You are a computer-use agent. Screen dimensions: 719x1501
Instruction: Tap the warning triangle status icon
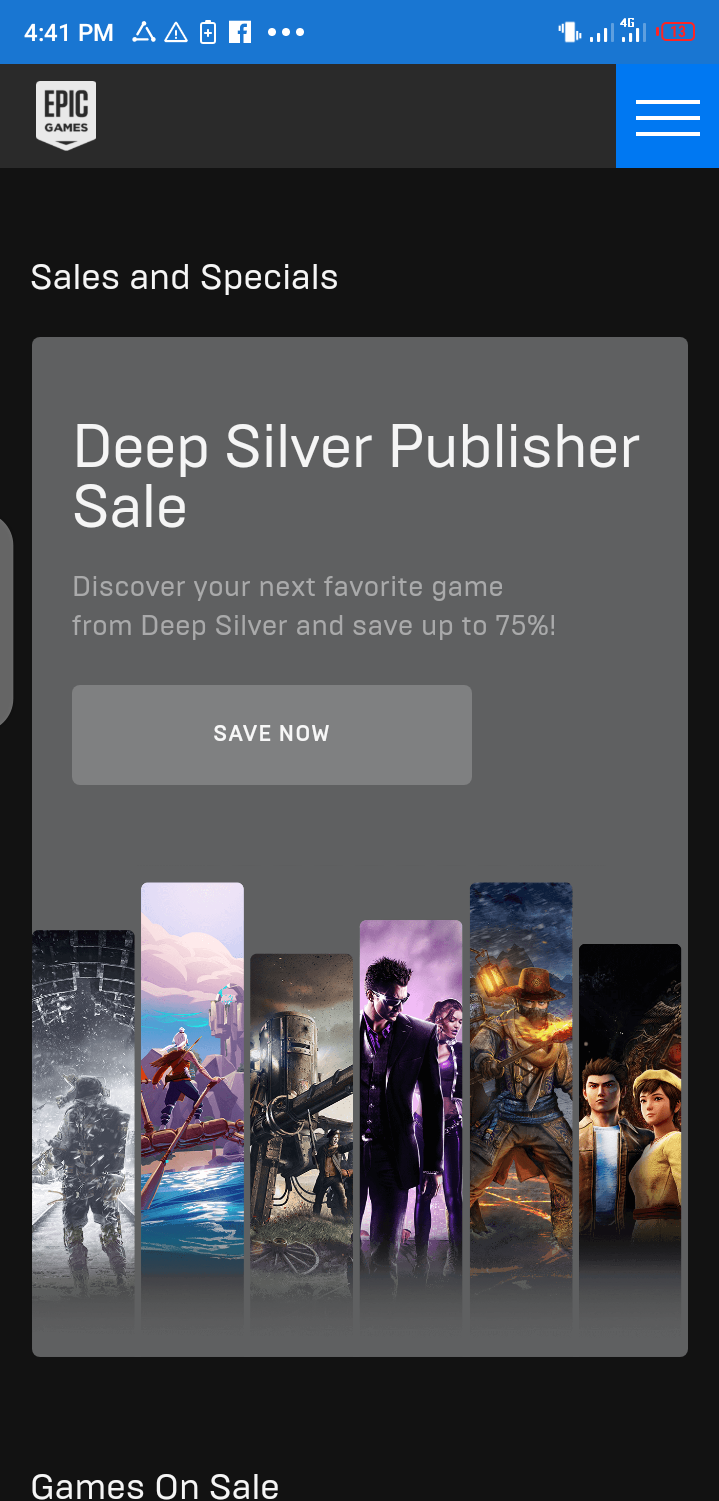coord(176,33)
